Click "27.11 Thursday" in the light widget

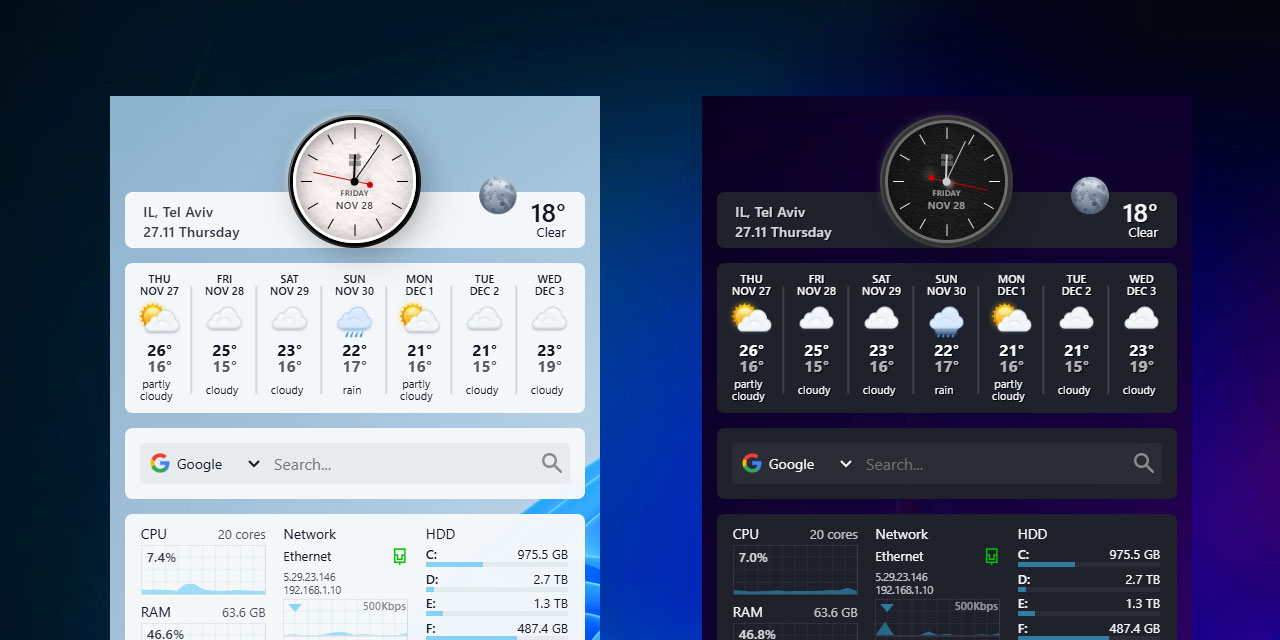(x=191, y=232)
